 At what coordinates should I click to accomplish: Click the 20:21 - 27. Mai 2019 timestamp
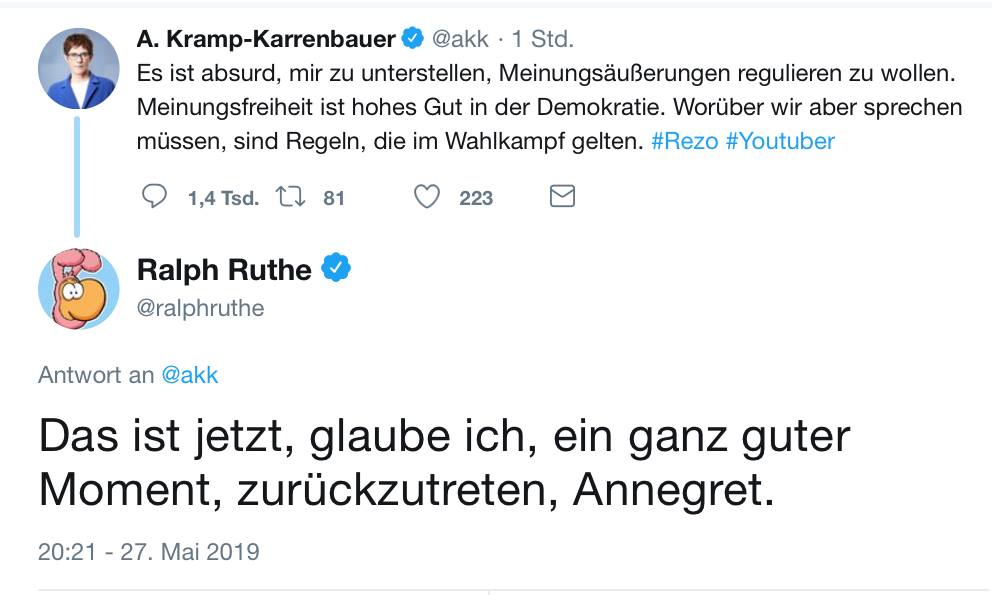pos(148,551)
